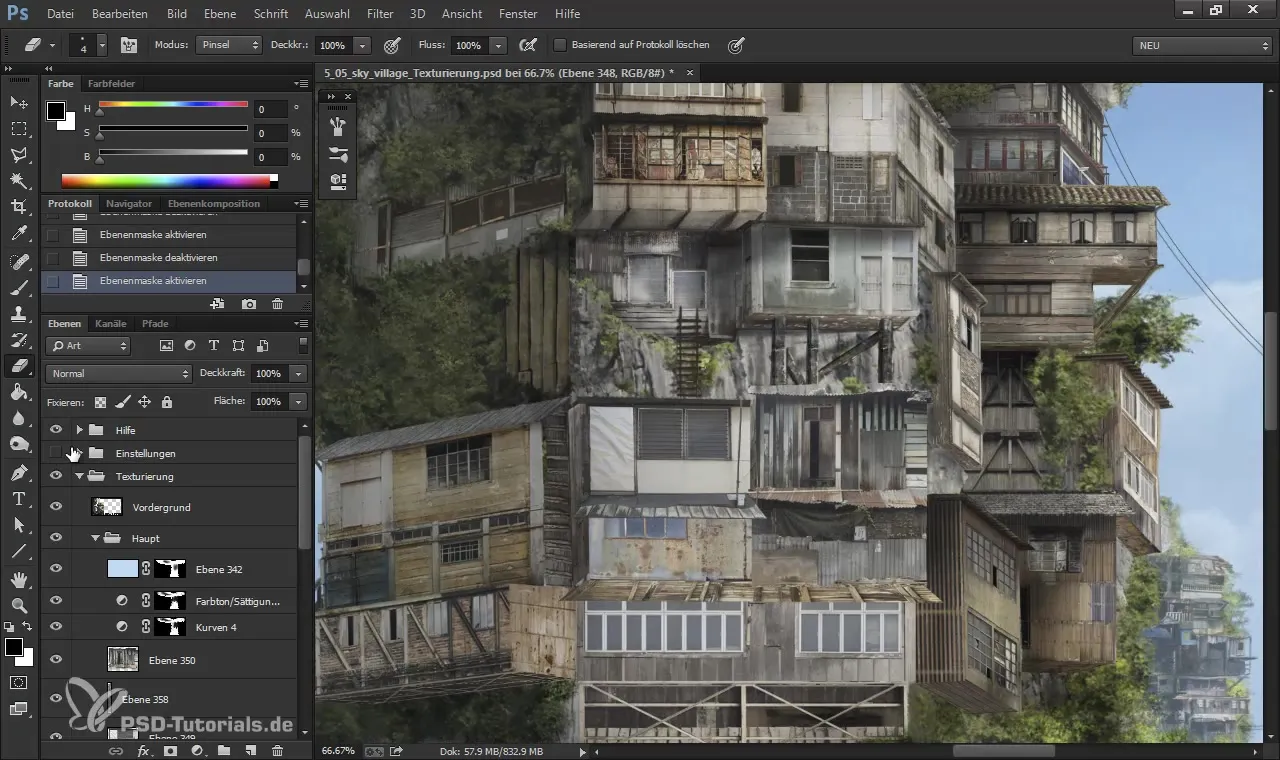Select the Magic Wand tool
The width and height of the screenshot is (1280, 760).
click(x=19, y=181)
